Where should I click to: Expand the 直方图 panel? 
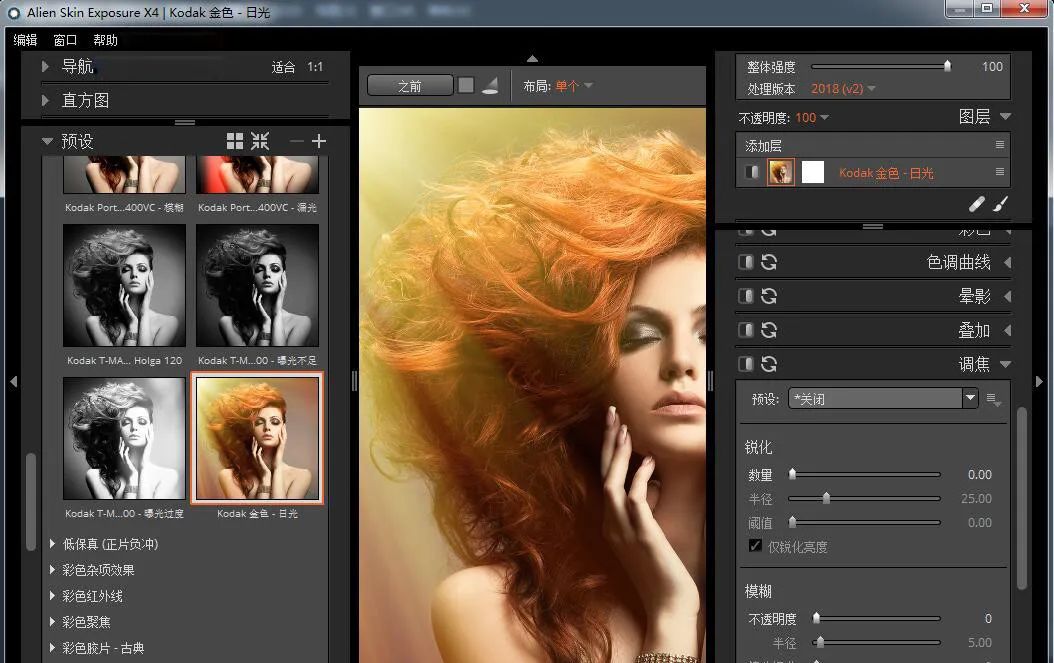[45, 100]
